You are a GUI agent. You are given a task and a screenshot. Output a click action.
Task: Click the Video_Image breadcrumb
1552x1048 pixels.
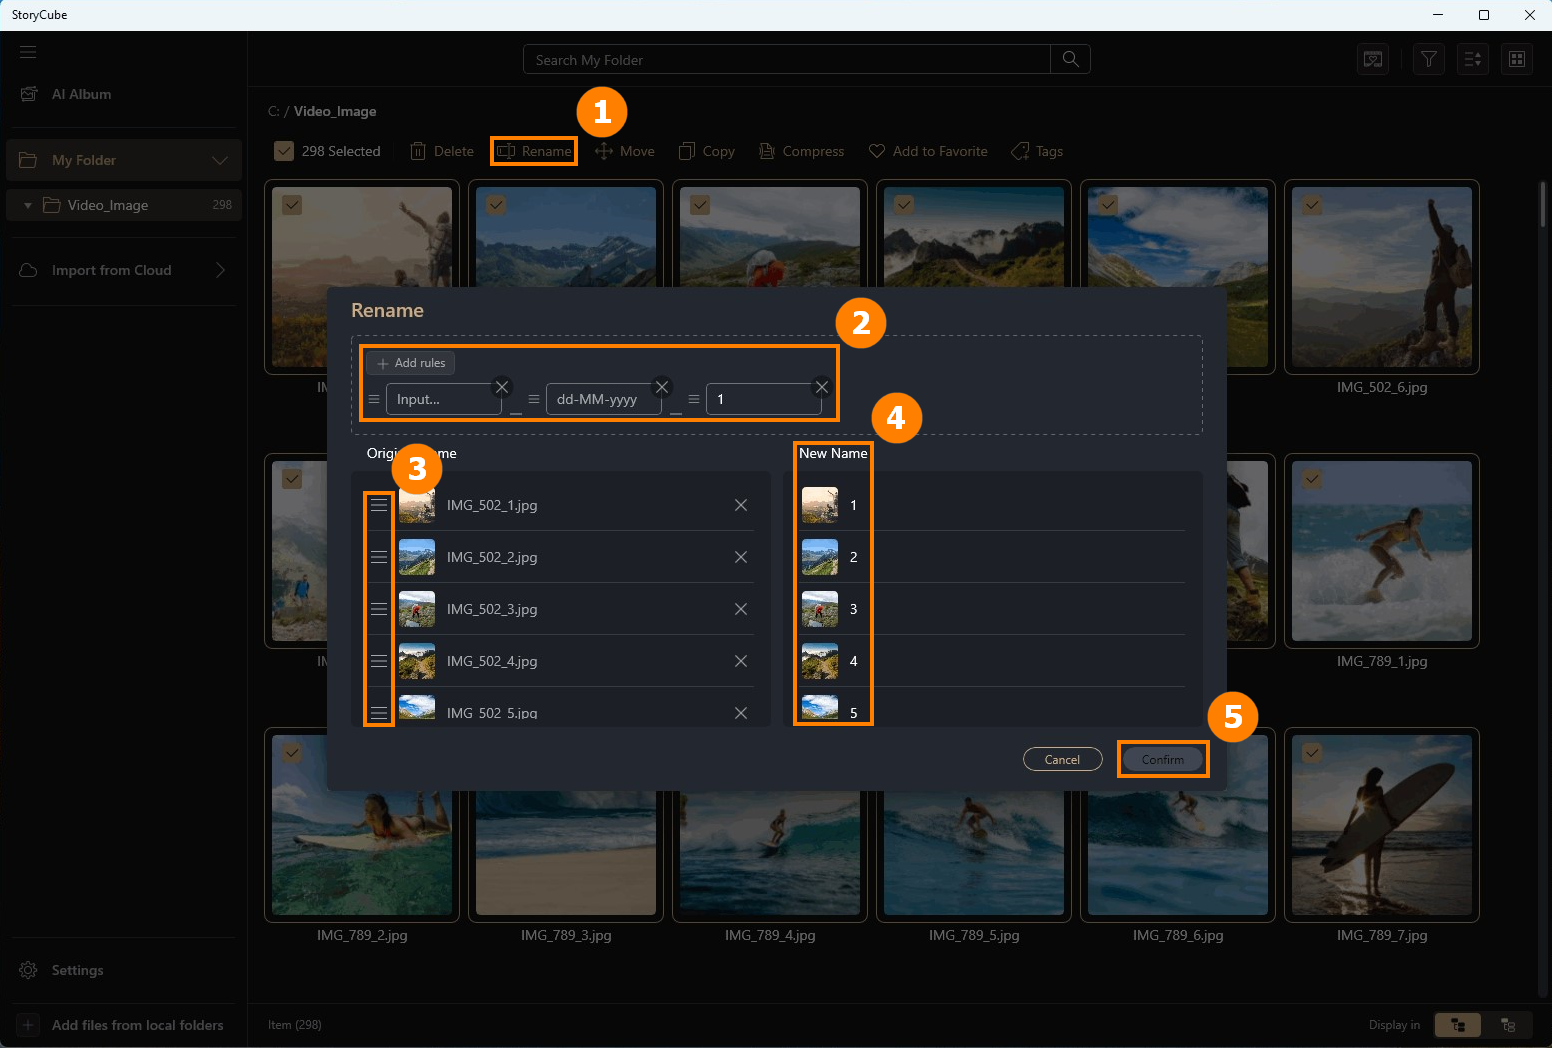click(x=335, y=111)
